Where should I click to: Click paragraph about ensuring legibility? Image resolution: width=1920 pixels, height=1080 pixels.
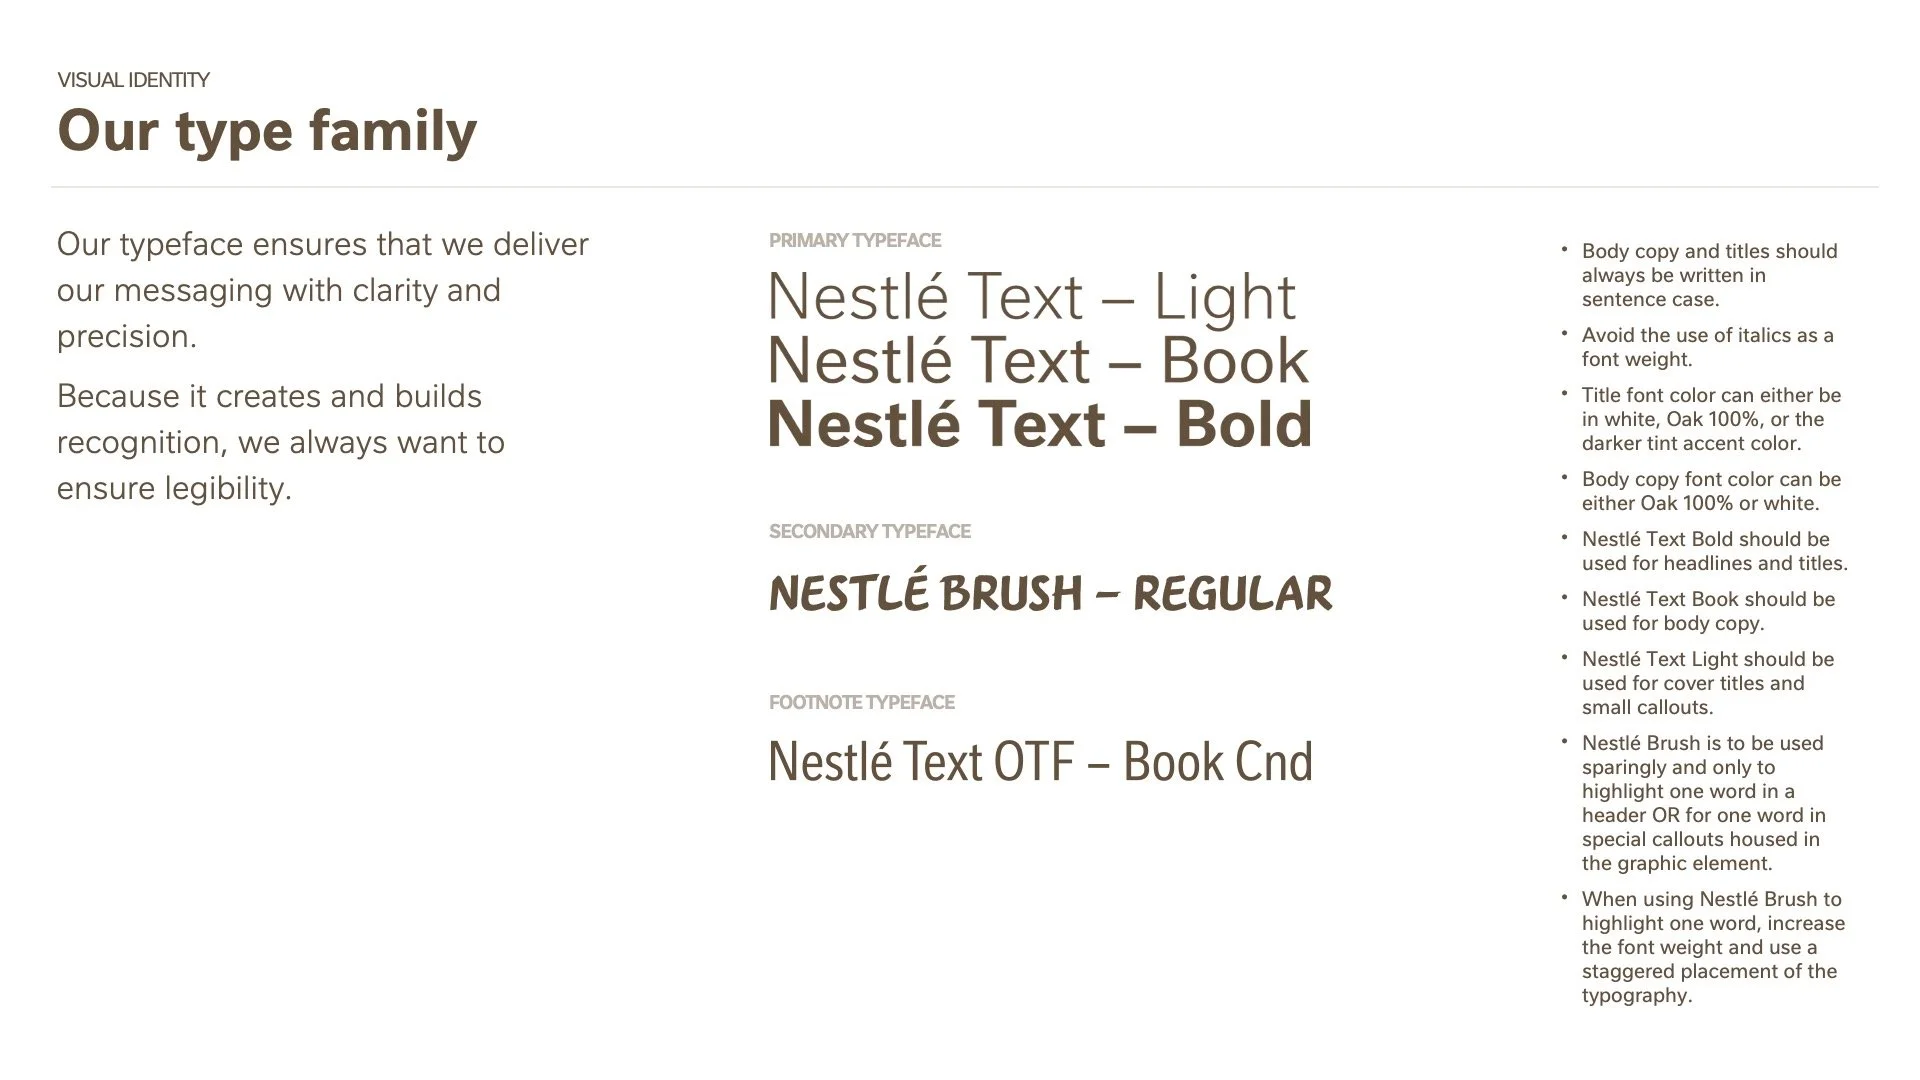tap(281, 442)
